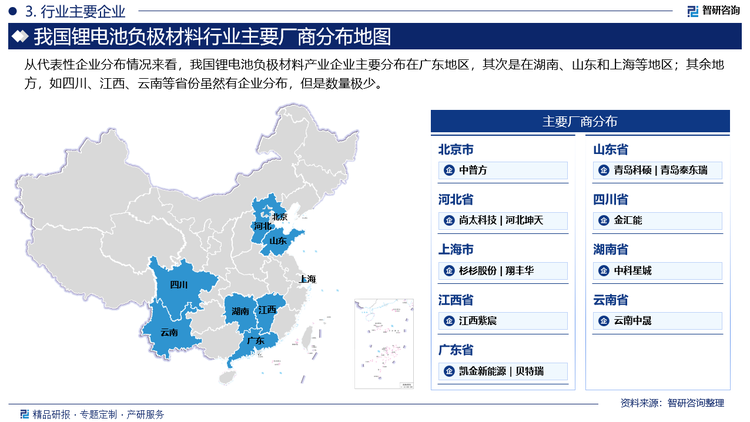Screen dimensions: 750x422
Task: Click the diamond icon in the title banner
Action: coord(20,36)
